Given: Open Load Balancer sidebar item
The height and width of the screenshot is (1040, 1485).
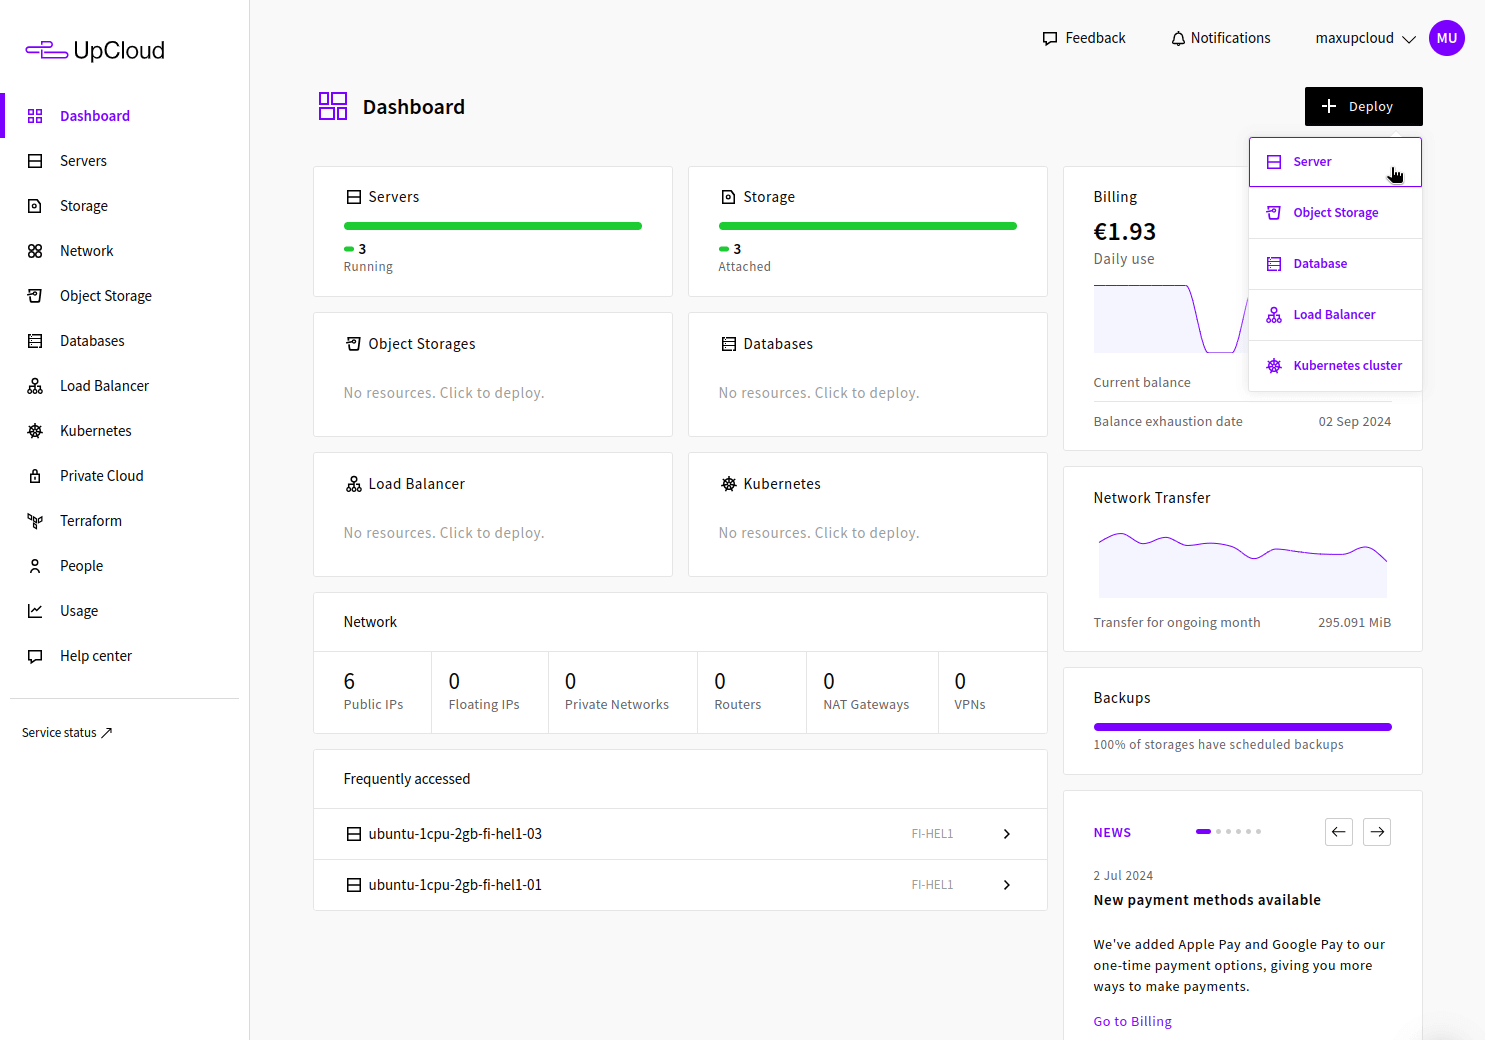Looking at the screenshot, I should pos(124,386).
